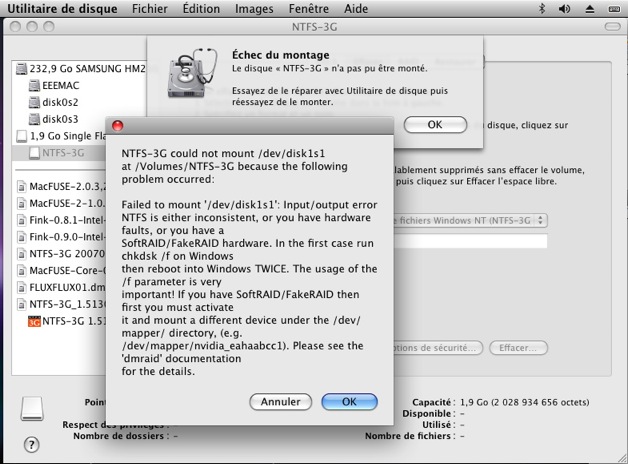Screen dimensions: 628x464
Task: Select the Fink-0.8.1-Intel disk image
Action: click(x=61, y=220)
